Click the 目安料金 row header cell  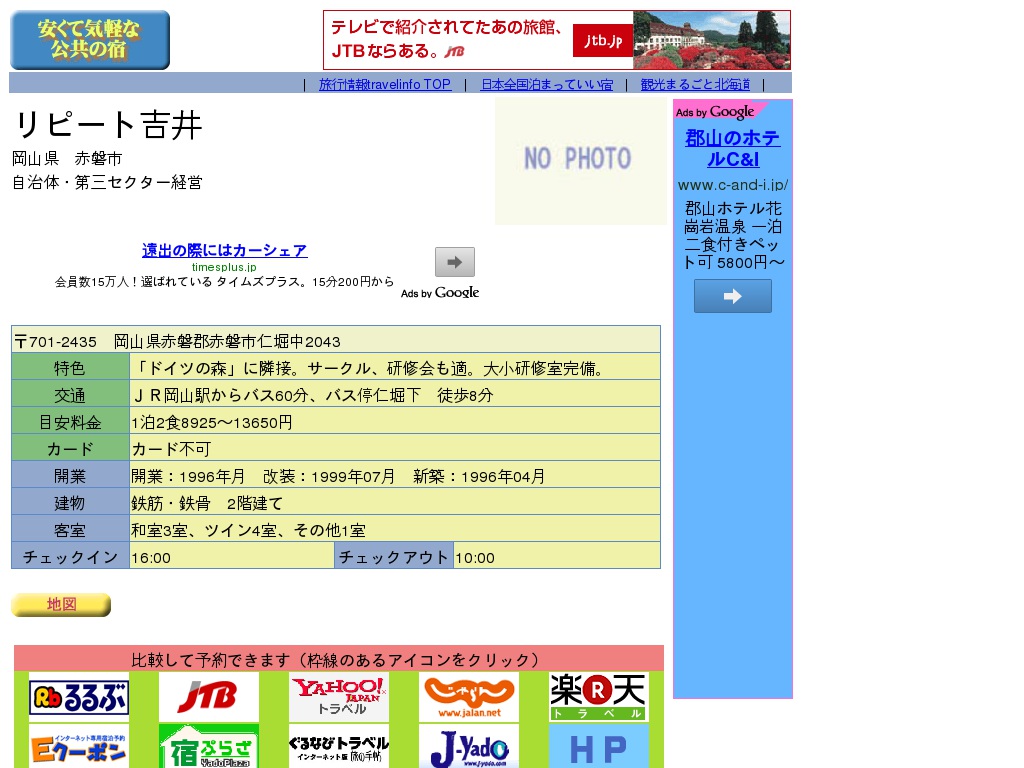coord(71,421)
